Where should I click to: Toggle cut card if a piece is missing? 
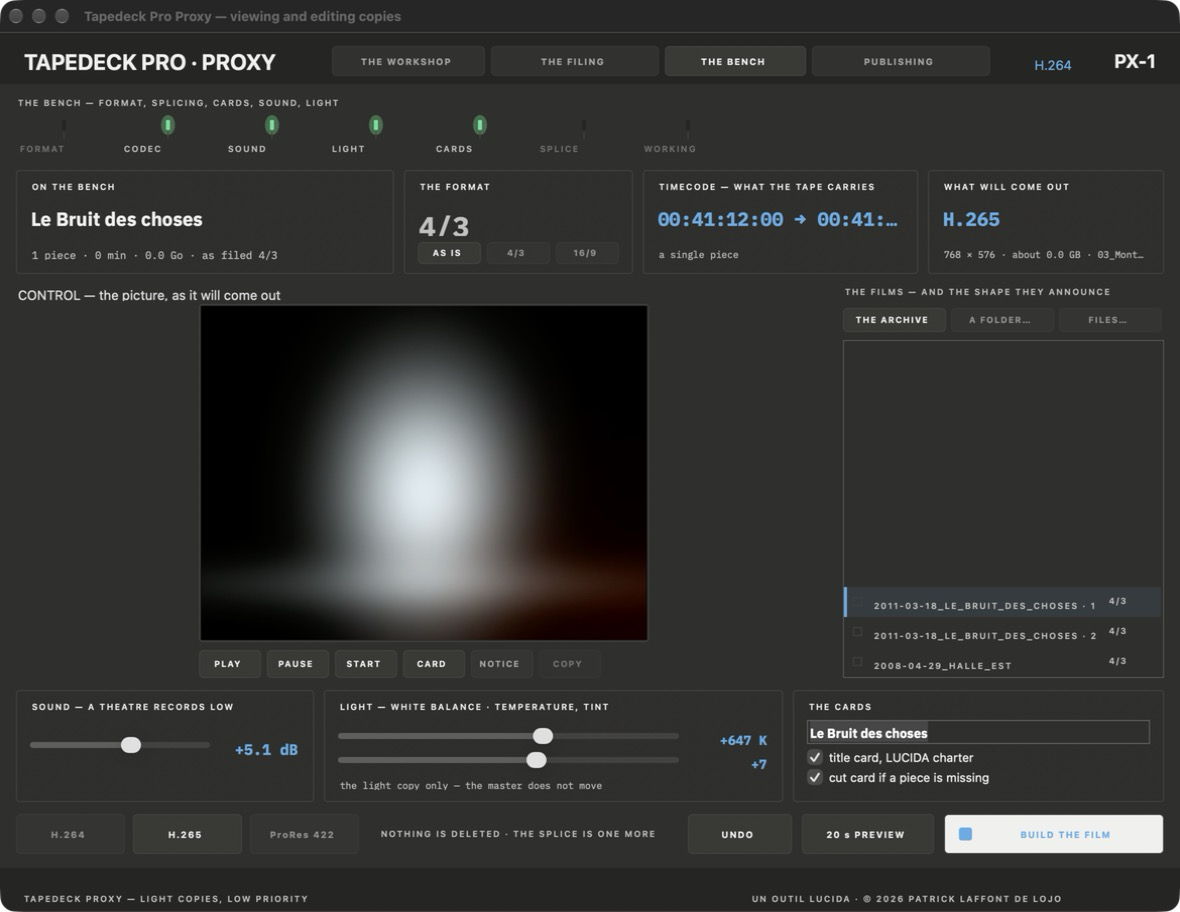pyautogui.click(x=814, y=777)
